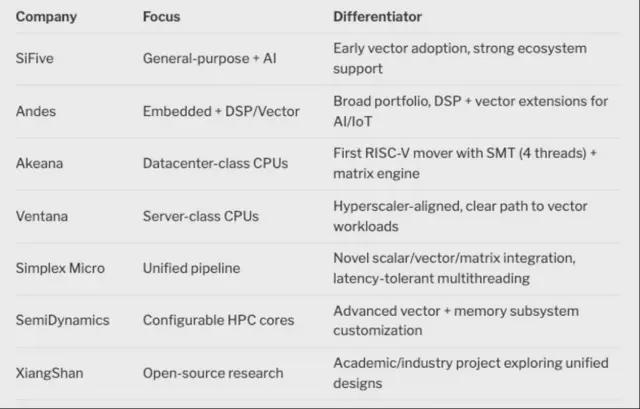
Task: Click the SemiDynamics company name
Action: (x=62, y=320)
